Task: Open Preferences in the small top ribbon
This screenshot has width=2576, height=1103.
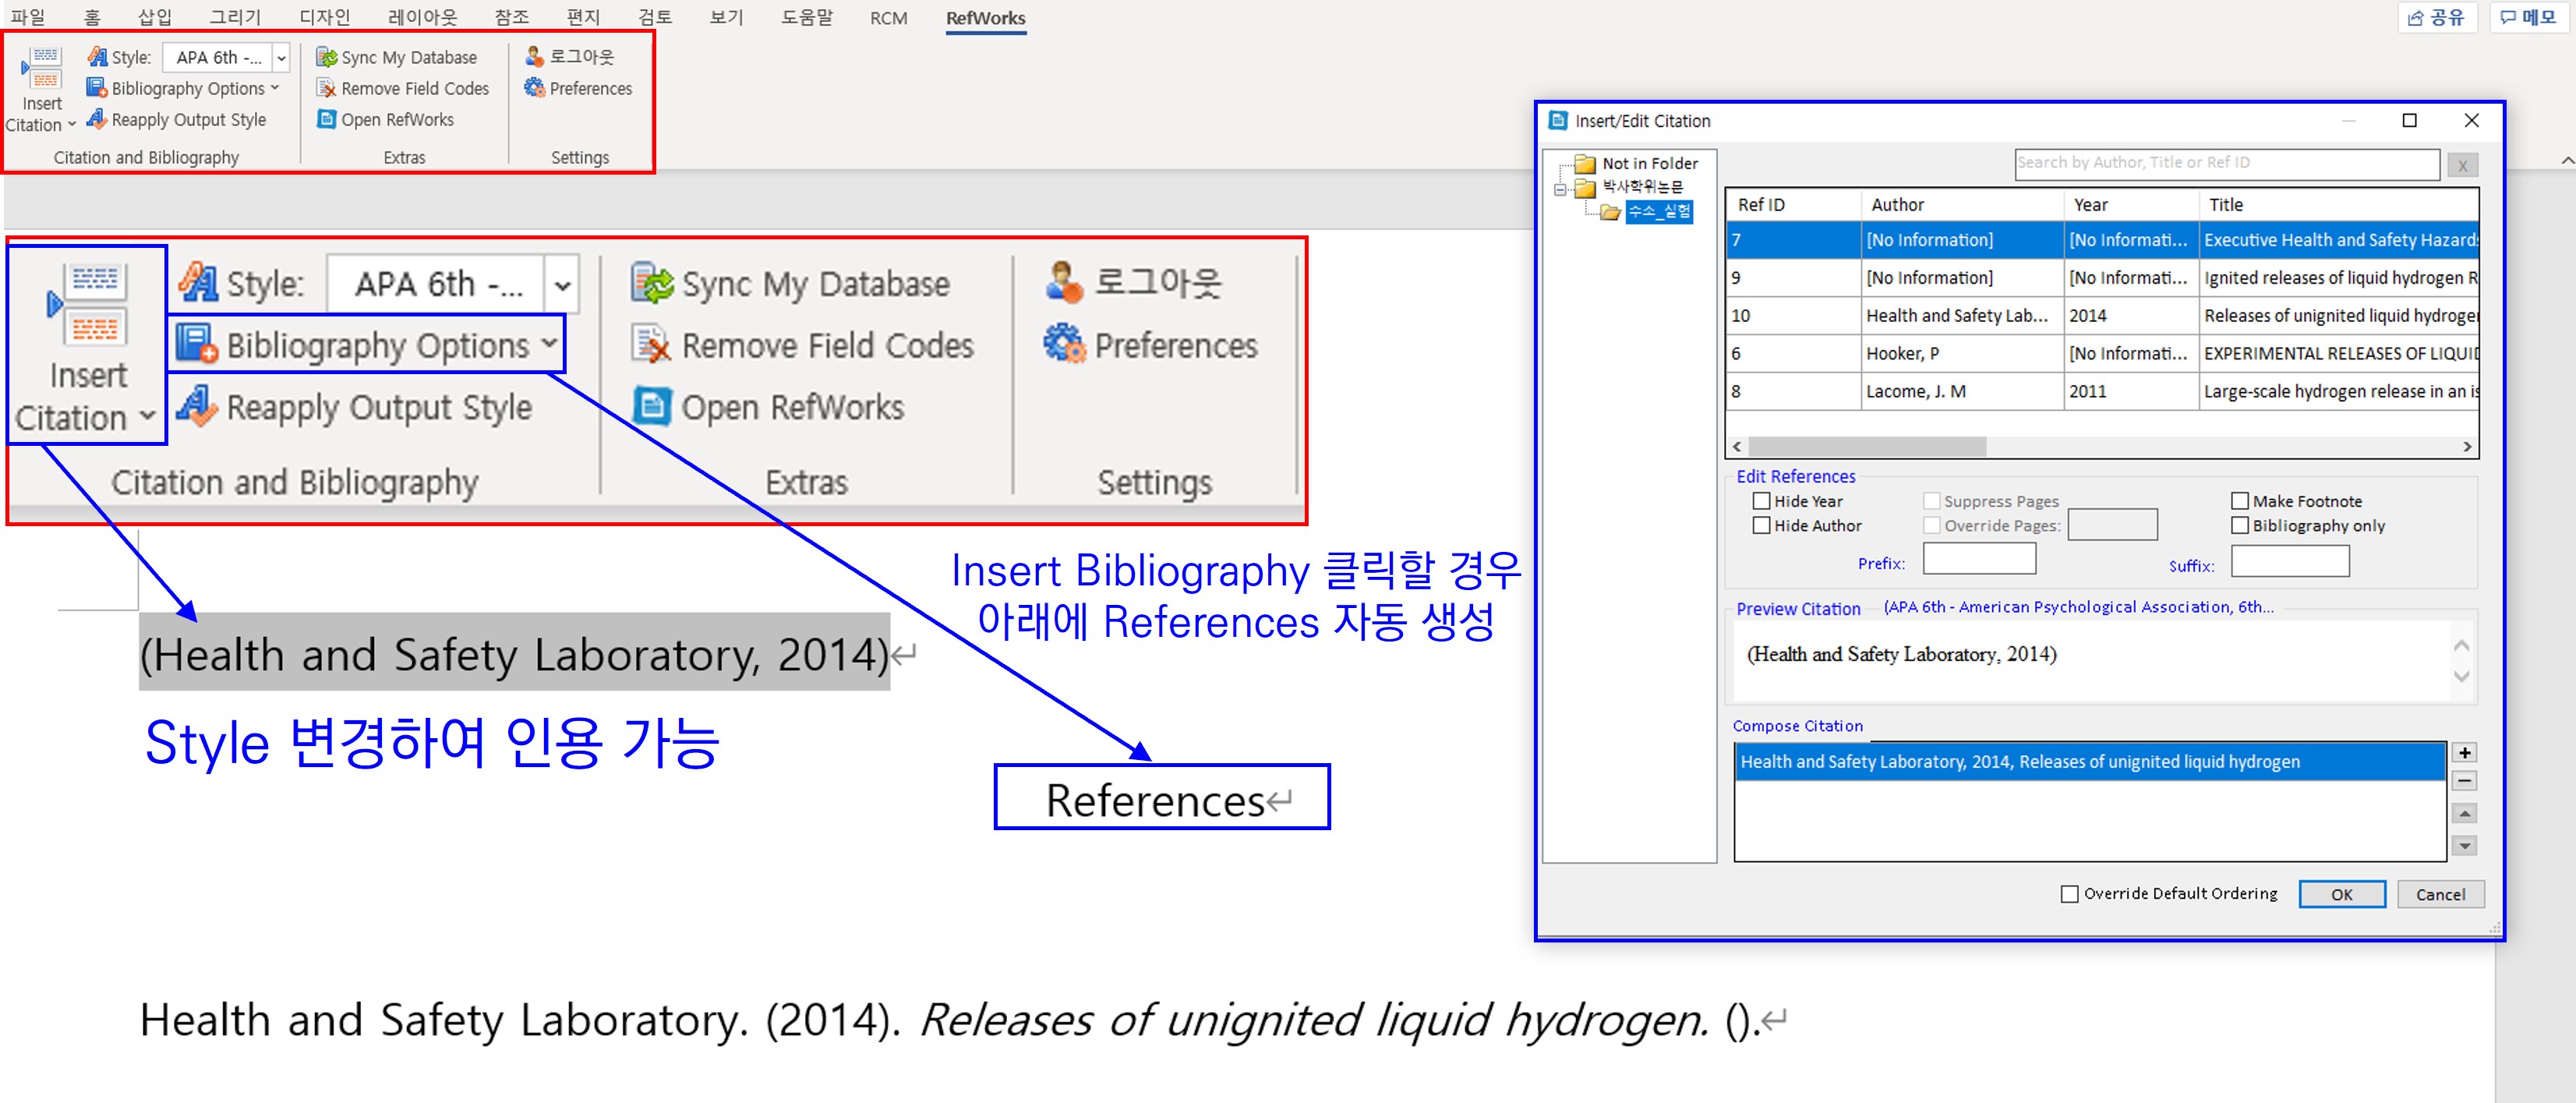Action: [x=579, y=89]
